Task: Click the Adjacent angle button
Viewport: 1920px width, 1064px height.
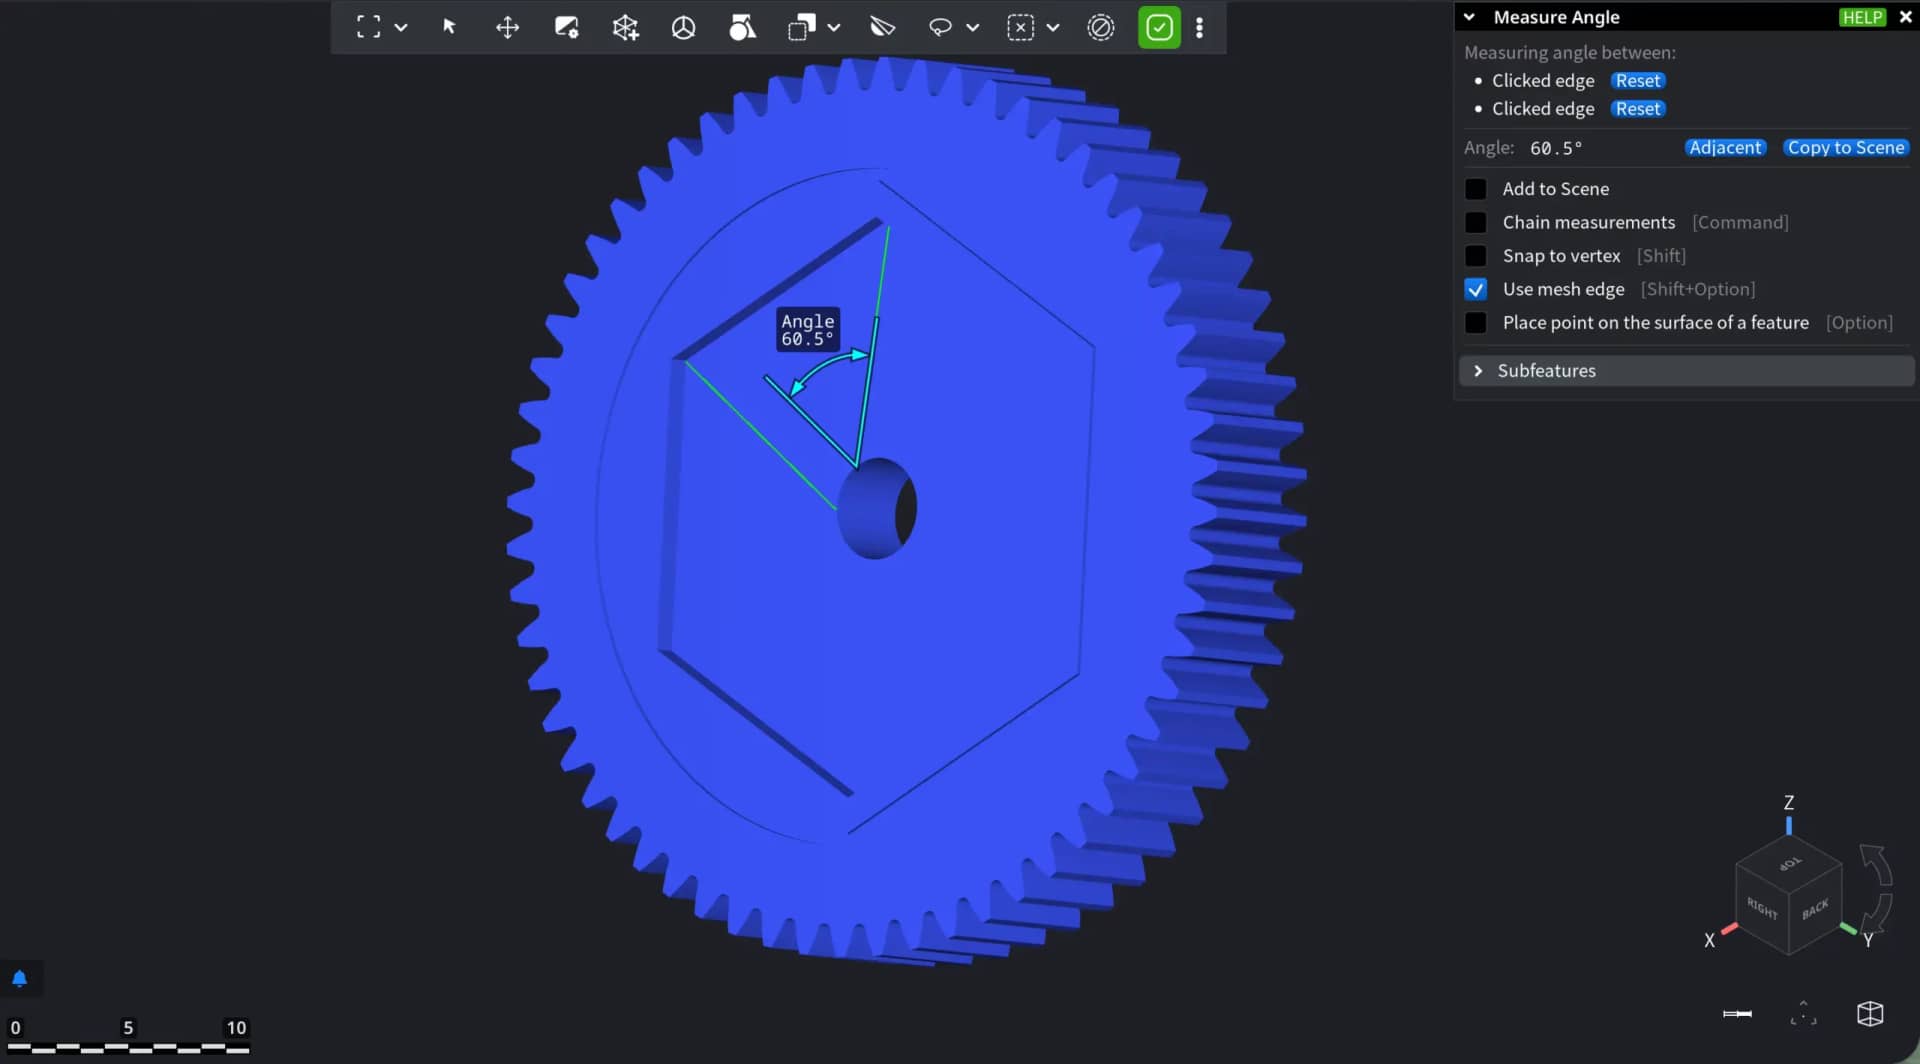Action: tap(1725, 147)
